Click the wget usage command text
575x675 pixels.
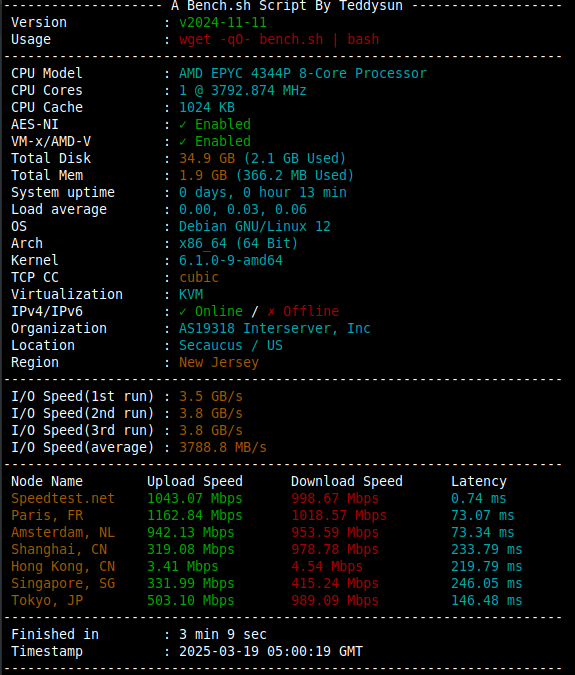pyautogui.click(x=279, y=40)
